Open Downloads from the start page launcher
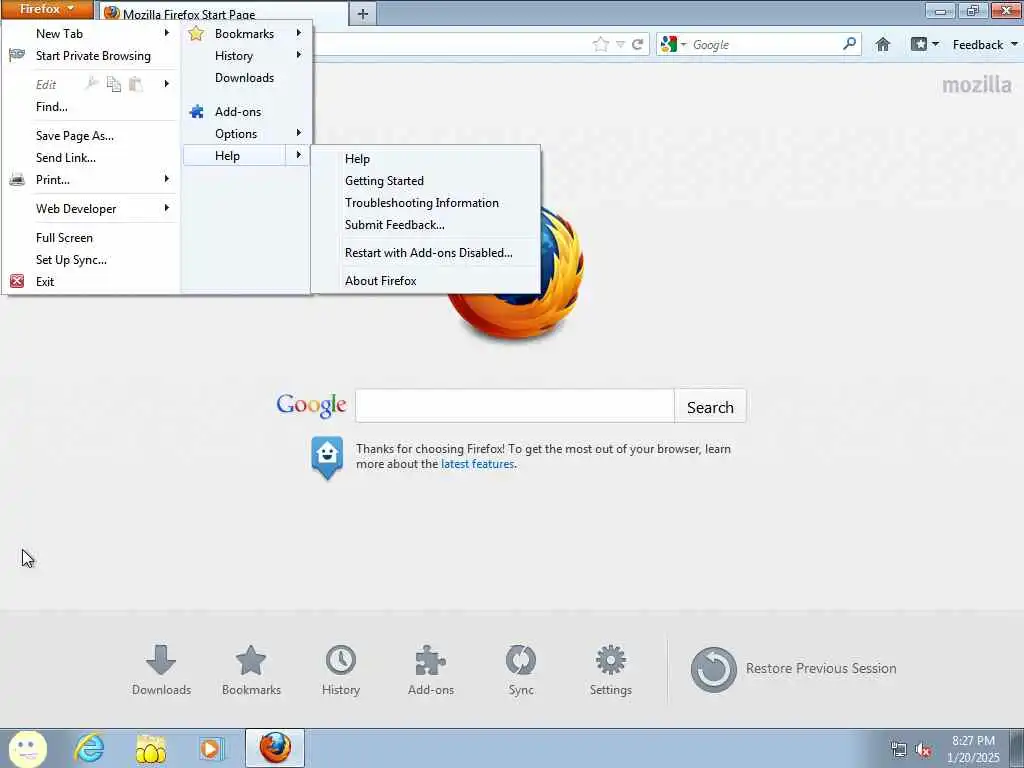Screen dimensions: 1024x768 click(x=161, y=669)
